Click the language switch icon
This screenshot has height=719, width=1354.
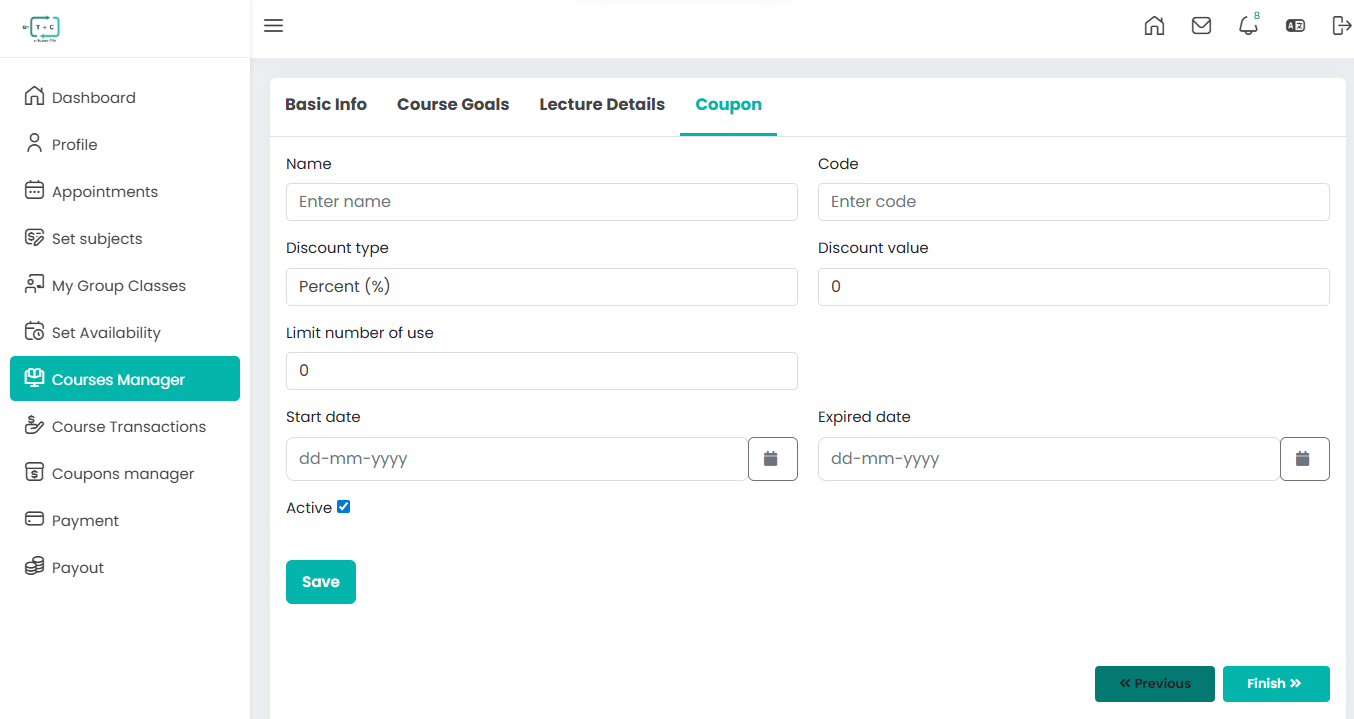point(1295,26)
